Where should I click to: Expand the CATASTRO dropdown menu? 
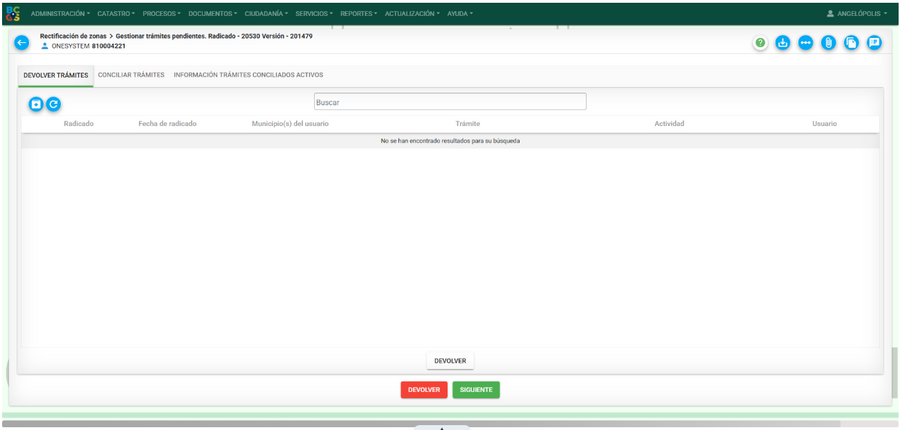pos(116,13)
